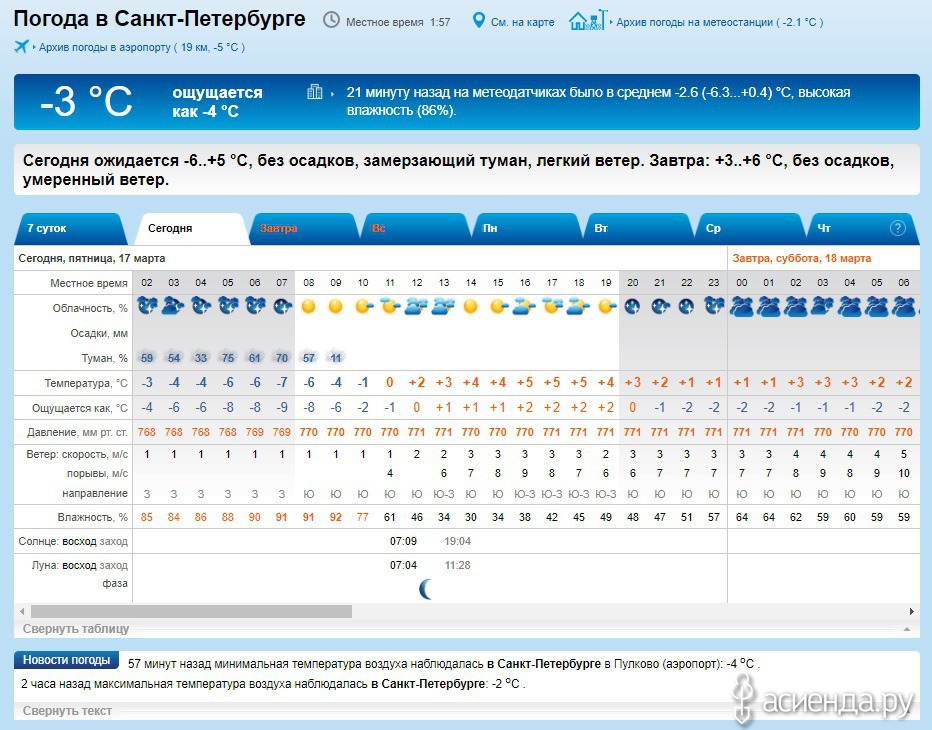
Task: Click the right scroll arrow of the table
Action: coord(911,611)
